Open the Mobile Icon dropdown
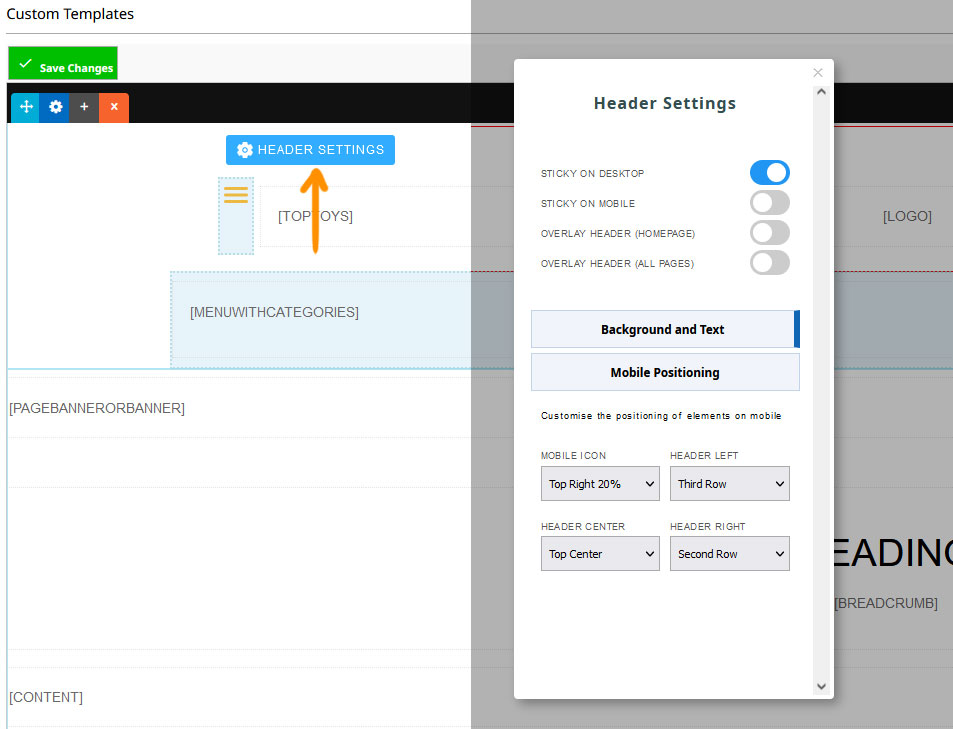Viewport: 953px width, 729px height. point(600,484)
